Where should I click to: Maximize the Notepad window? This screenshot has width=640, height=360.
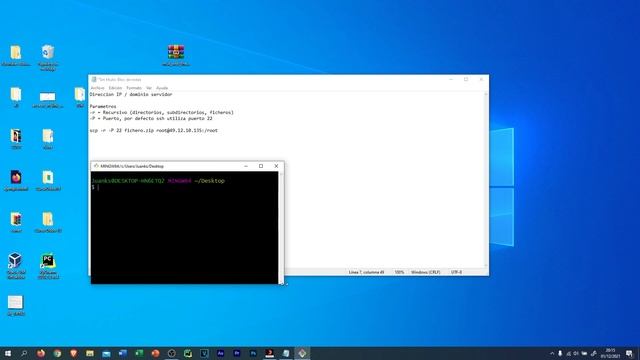click(x=466, y=80)
